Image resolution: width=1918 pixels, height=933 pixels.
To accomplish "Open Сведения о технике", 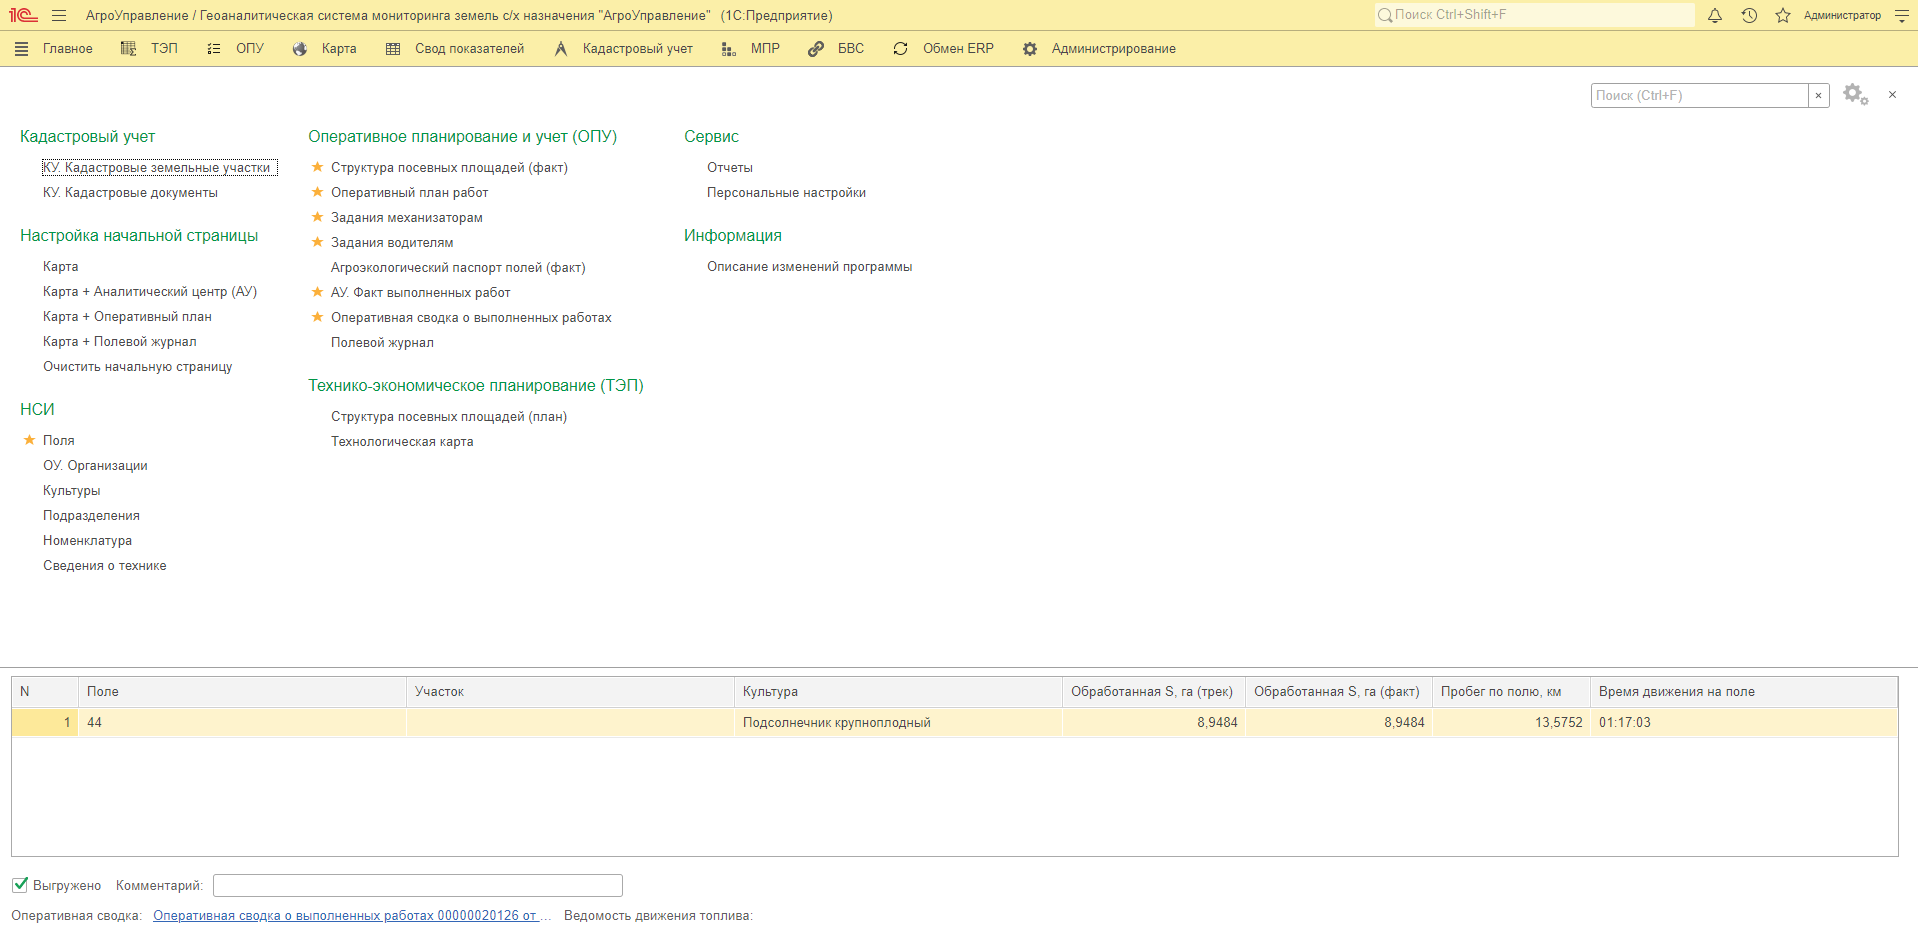I will (105, 566).
